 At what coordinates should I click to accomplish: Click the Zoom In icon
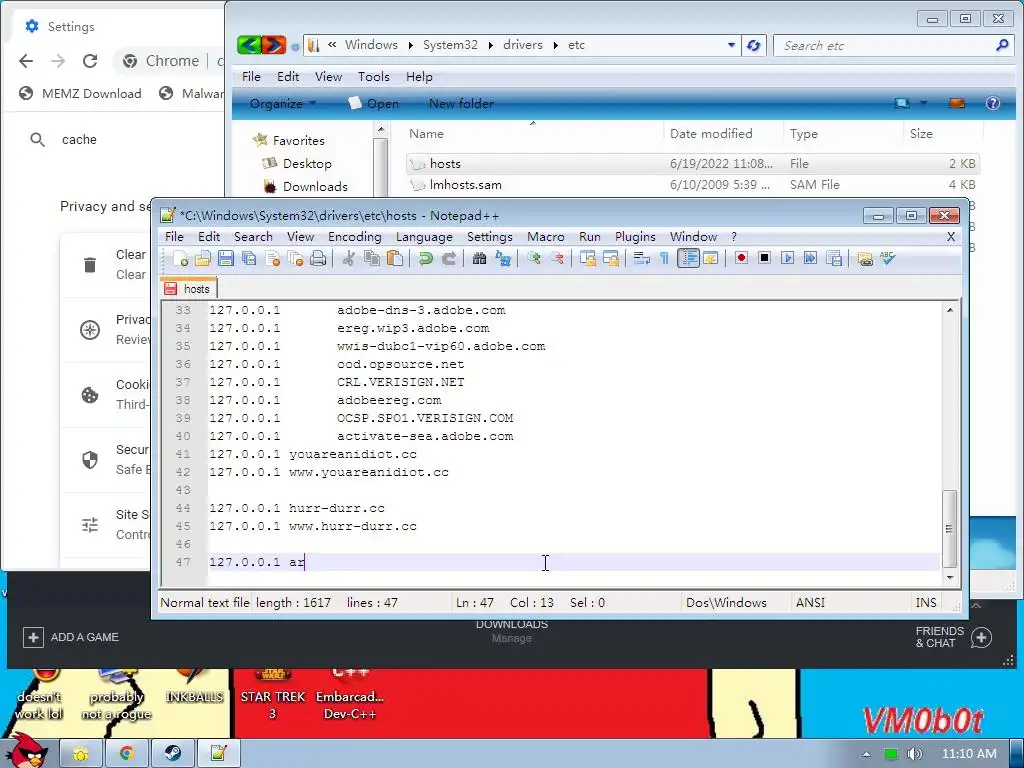click(534, 259)
